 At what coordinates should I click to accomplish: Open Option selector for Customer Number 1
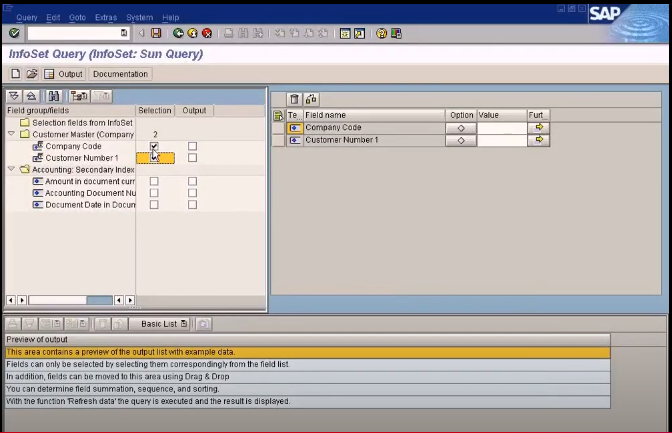point(461,140)
